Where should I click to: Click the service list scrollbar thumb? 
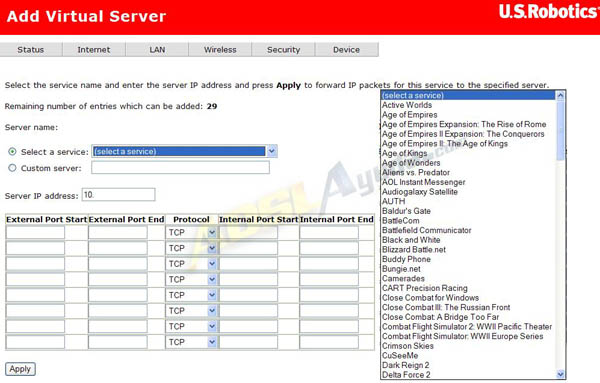(x=561, y=130)
